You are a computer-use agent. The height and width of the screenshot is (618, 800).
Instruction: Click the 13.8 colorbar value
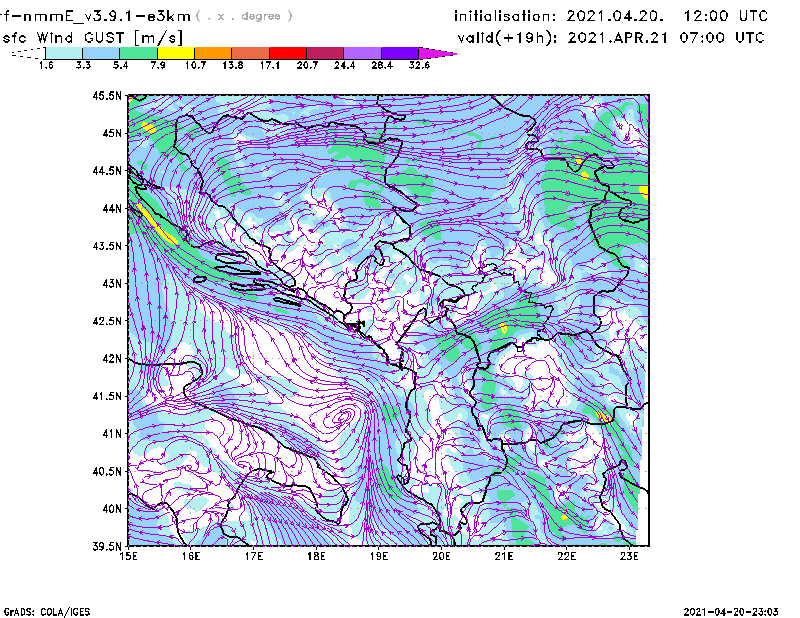232,65
